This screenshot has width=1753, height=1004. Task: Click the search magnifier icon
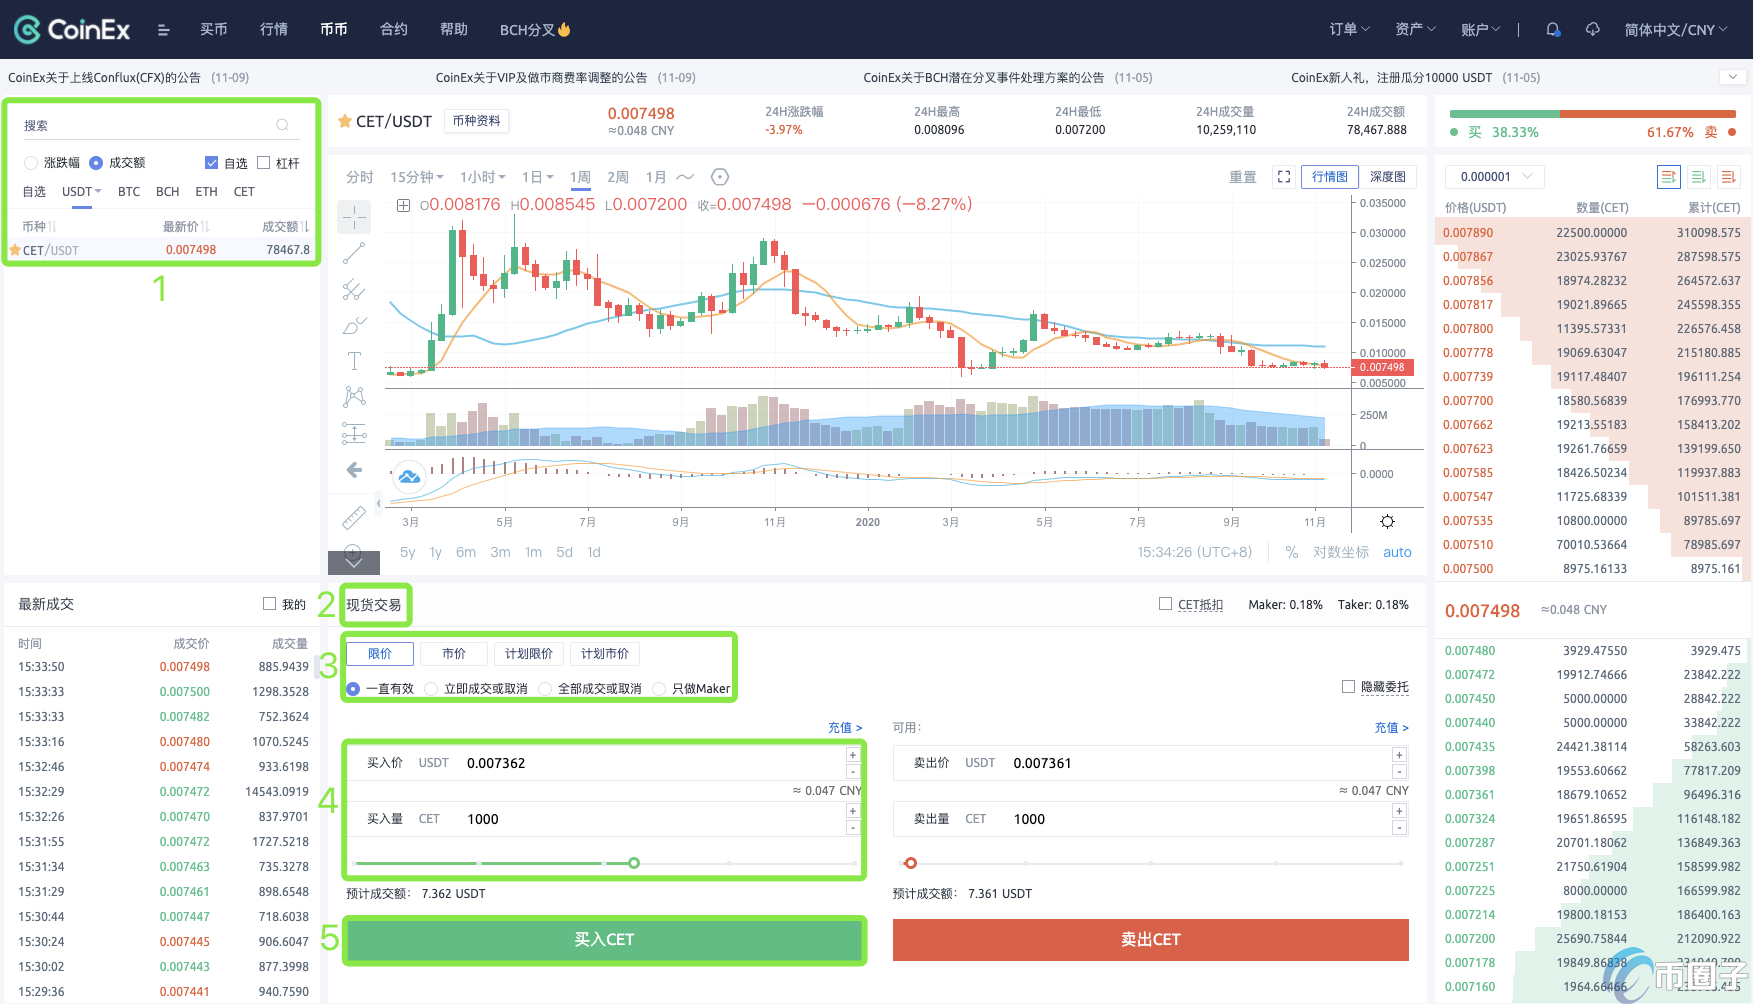(x=283, y=125)
